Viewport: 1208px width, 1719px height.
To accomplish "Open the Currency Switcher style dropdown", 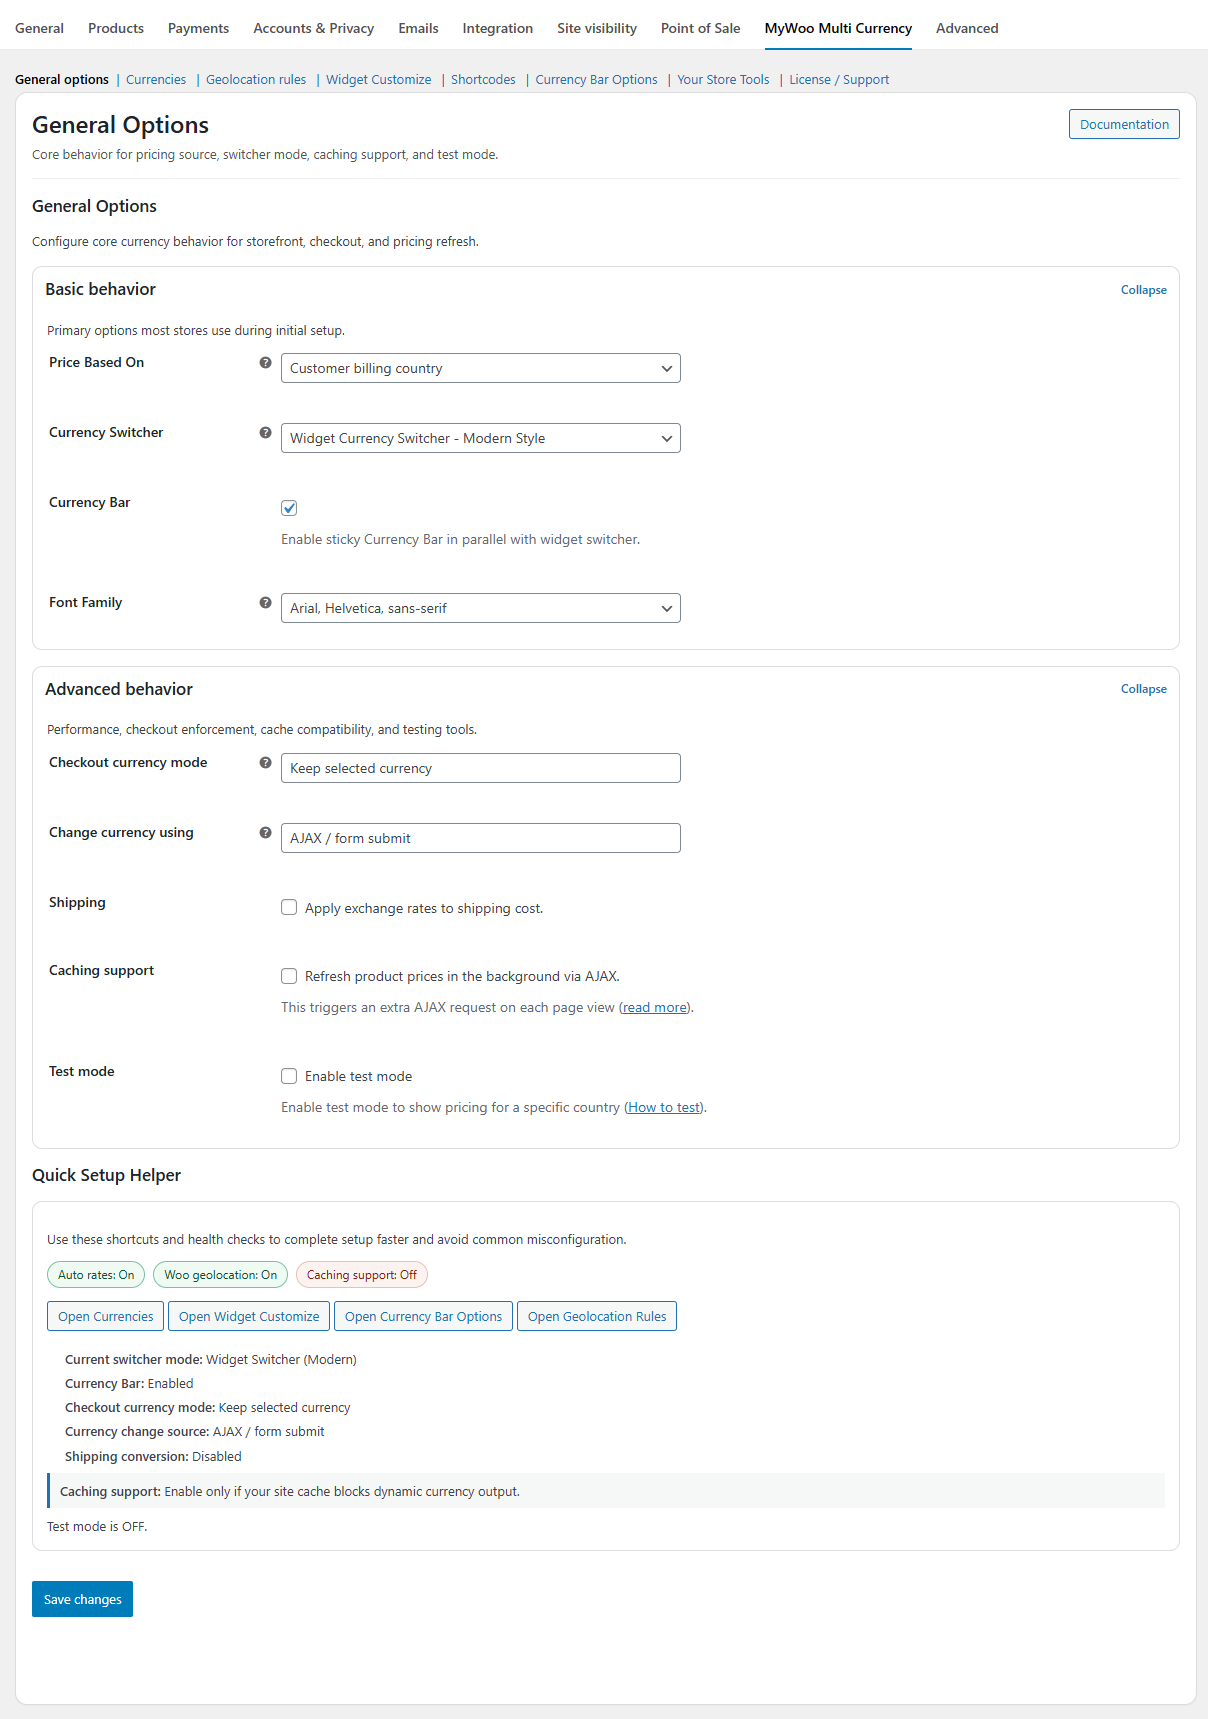I will (x=480, y=438).
